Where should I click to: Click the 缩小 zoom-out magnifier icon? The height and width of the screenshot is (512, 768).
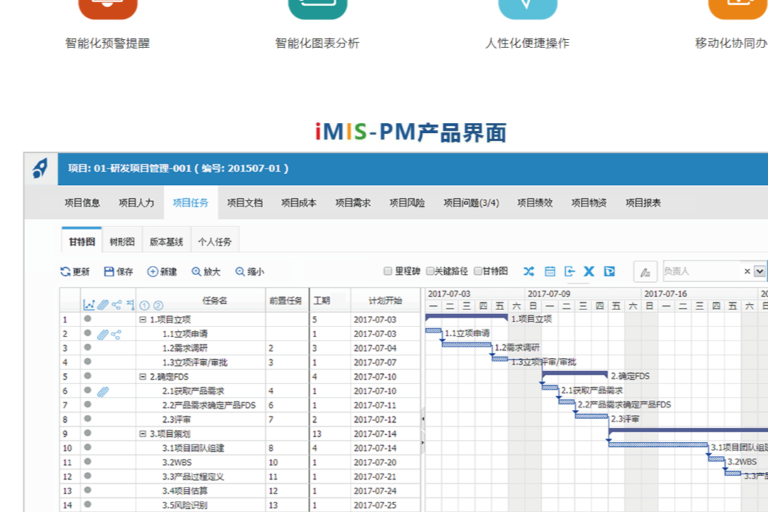pos(240,271)
